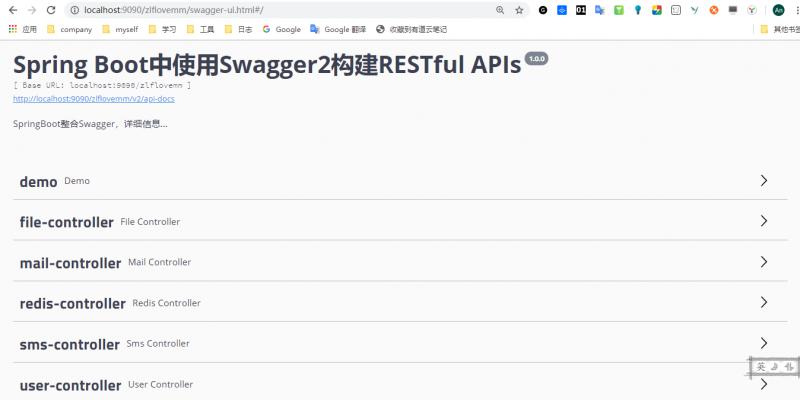Open the 学习 bookmark folder
This screenshot has width=800, height=400.
click(x=162, y=30)
